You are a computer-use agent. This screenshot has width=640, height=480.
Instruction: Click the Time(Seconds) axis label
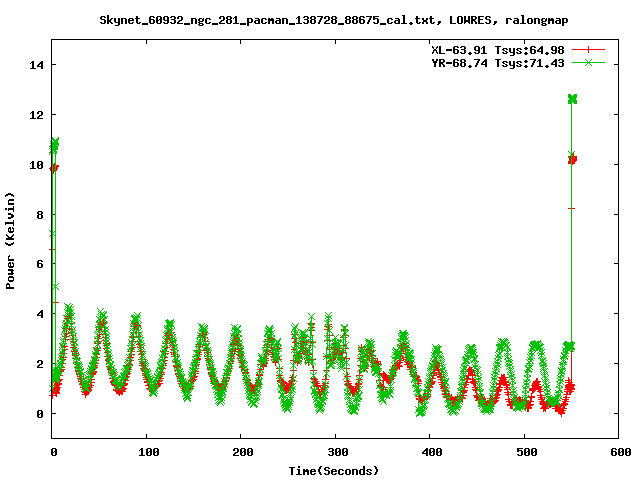coord(334,471)
